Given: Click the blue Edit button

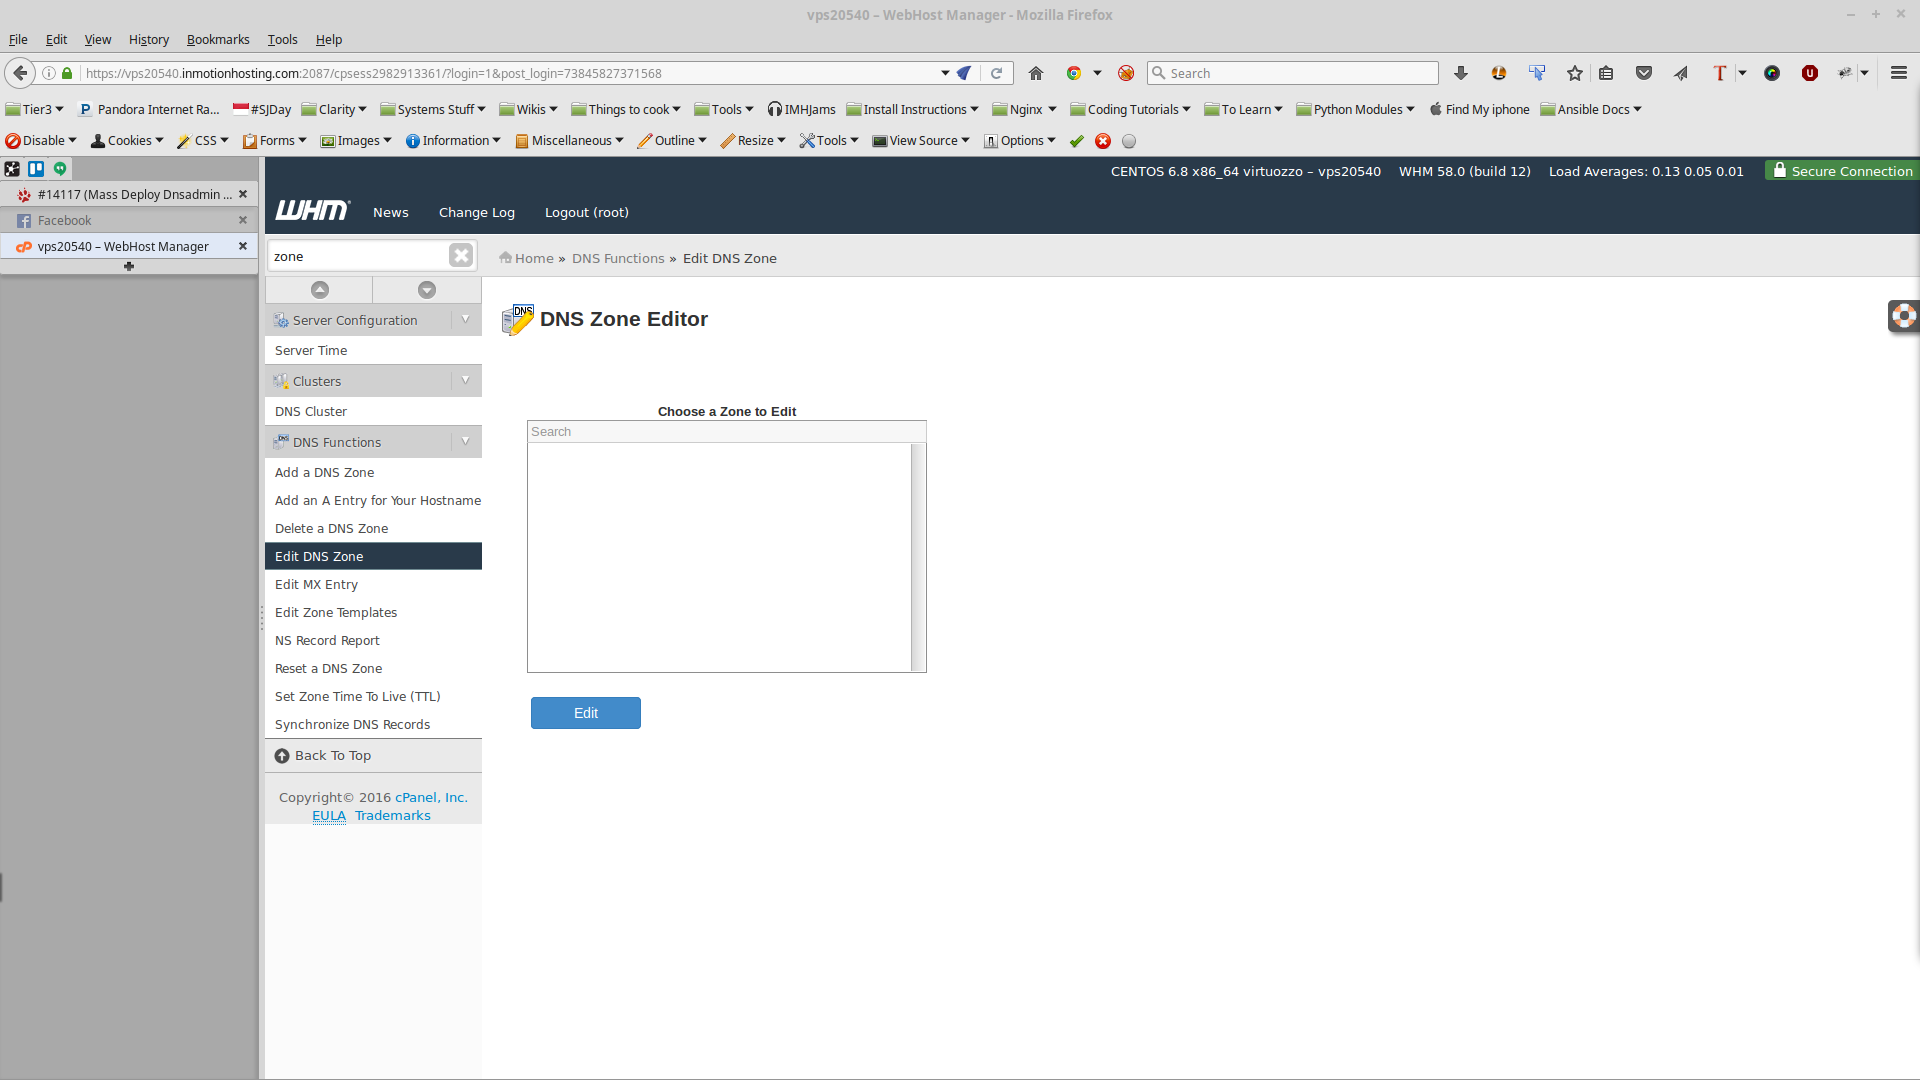Looking at the screenshot, I should [x=585, y=713].
